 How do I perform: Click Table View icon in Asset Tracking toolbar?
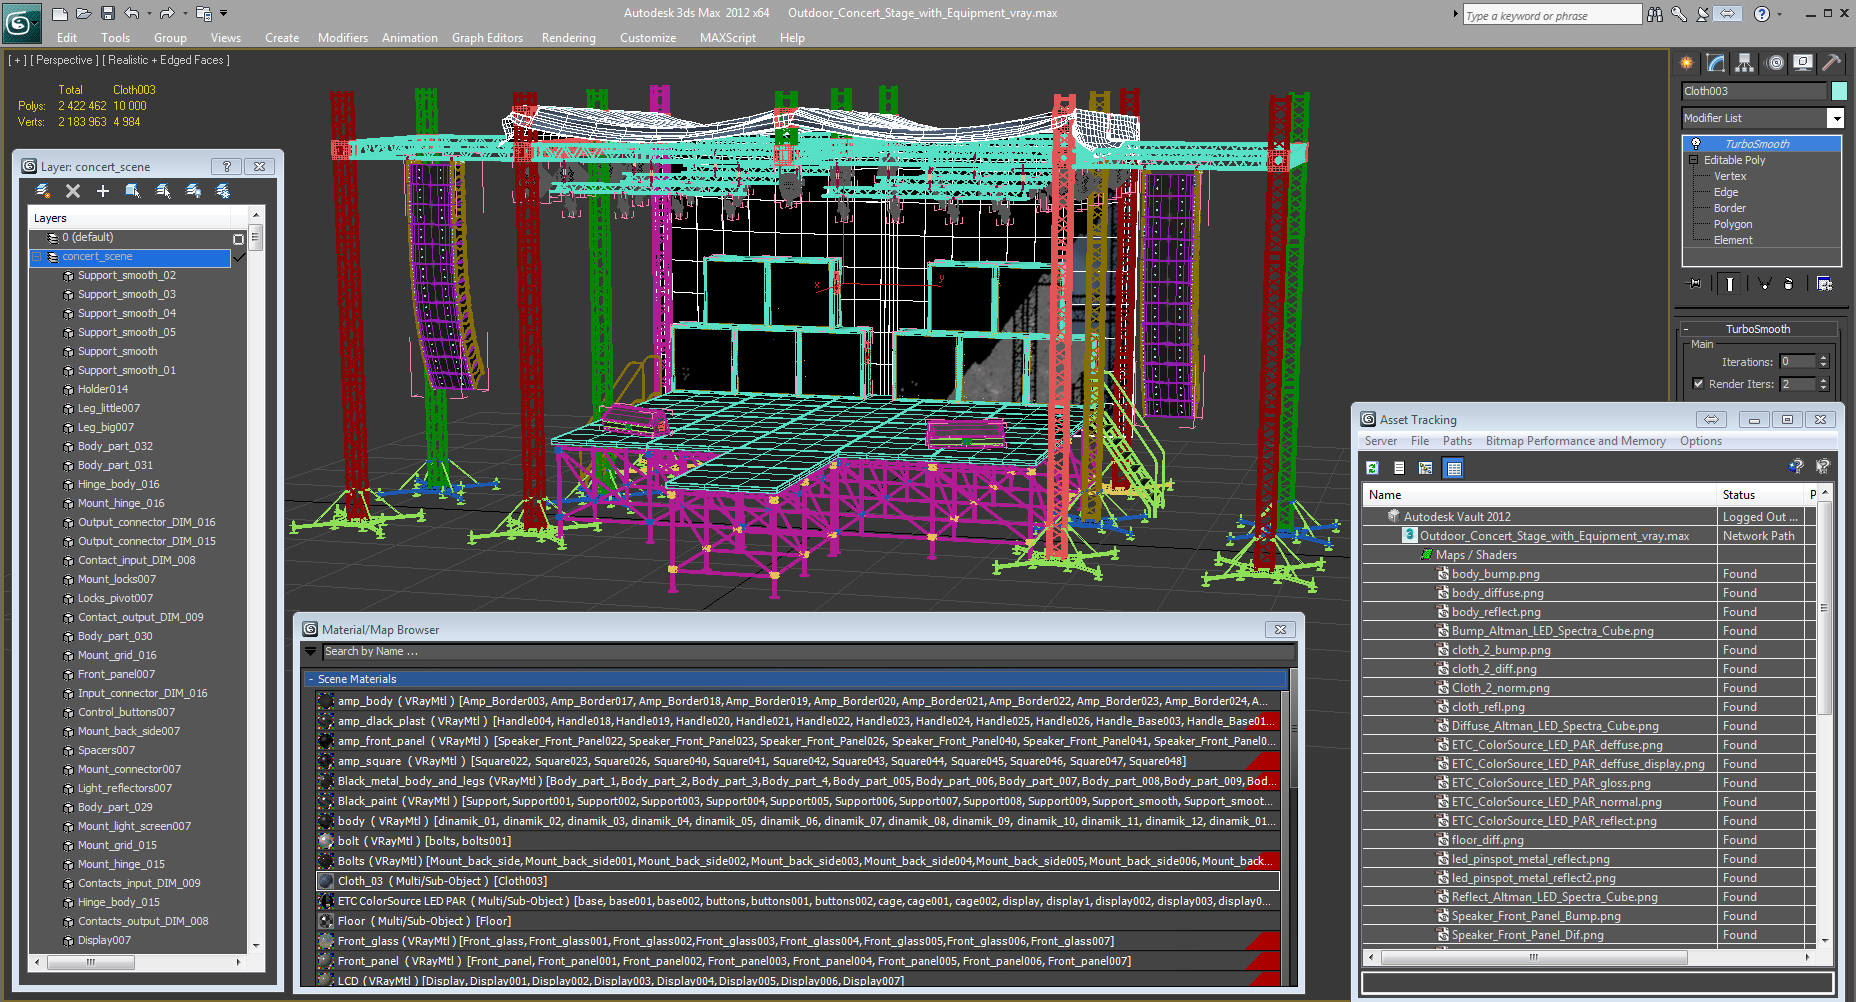[1454, 468]
